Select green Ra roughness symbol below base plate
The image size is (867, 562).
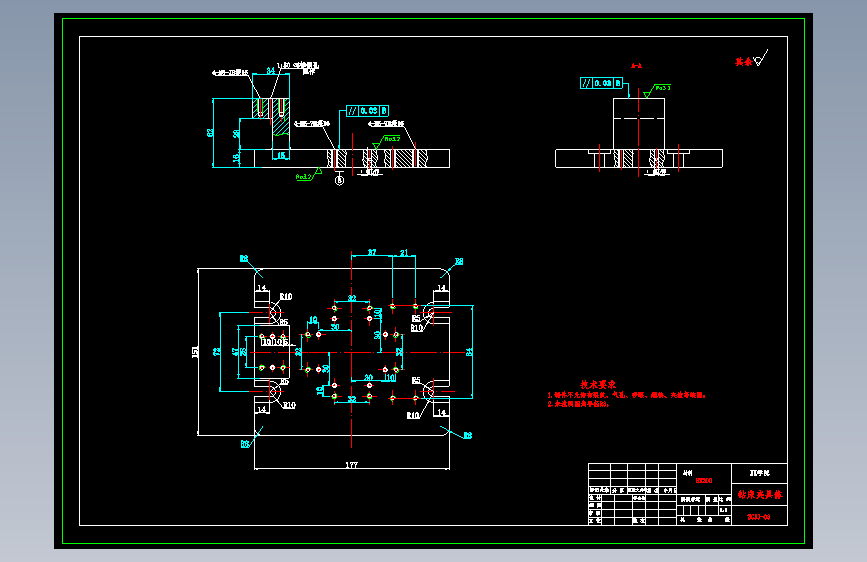[309, 175]
